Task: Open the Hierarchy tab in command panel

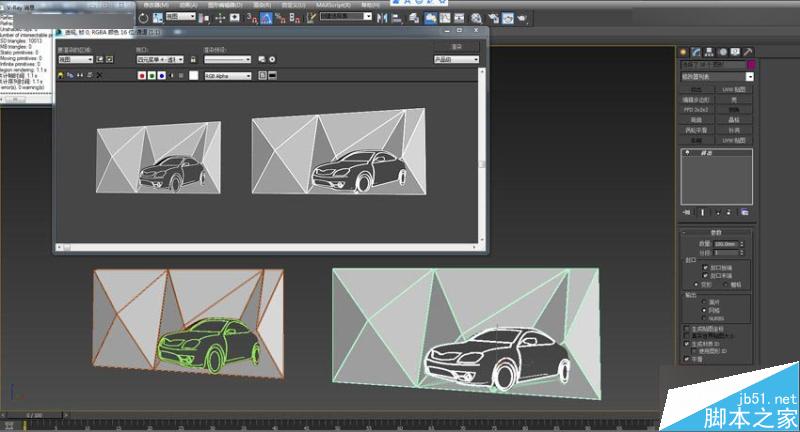Action: pos(709,50)
